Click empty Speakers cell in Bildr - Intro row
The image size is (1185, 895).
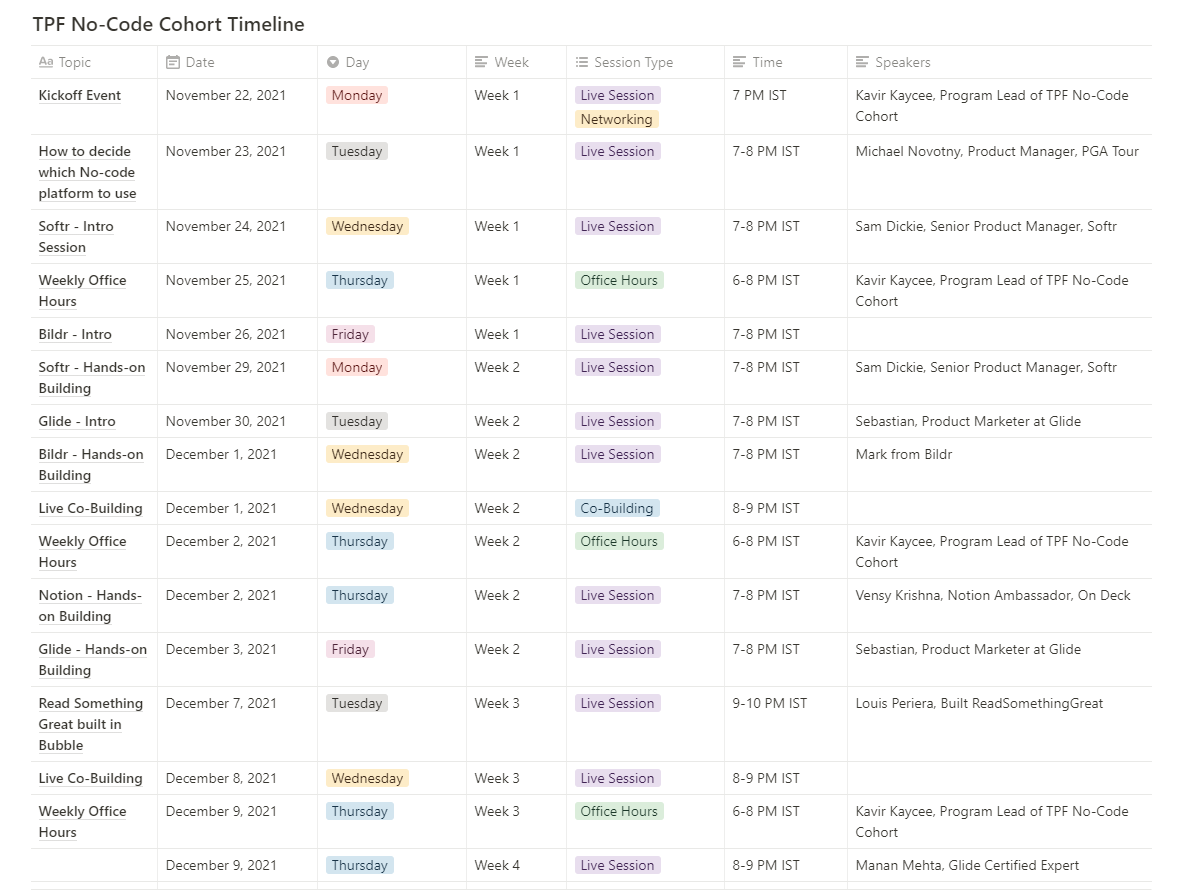click(x=1000, y=334)
